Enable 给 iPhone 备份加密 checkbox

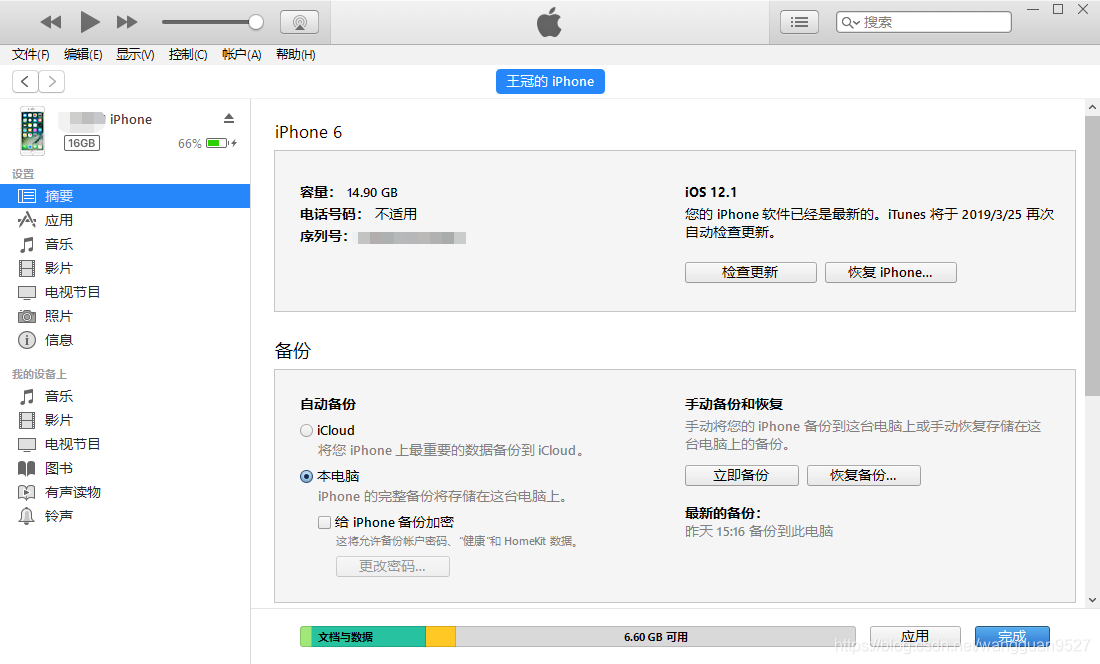(324, 522)
